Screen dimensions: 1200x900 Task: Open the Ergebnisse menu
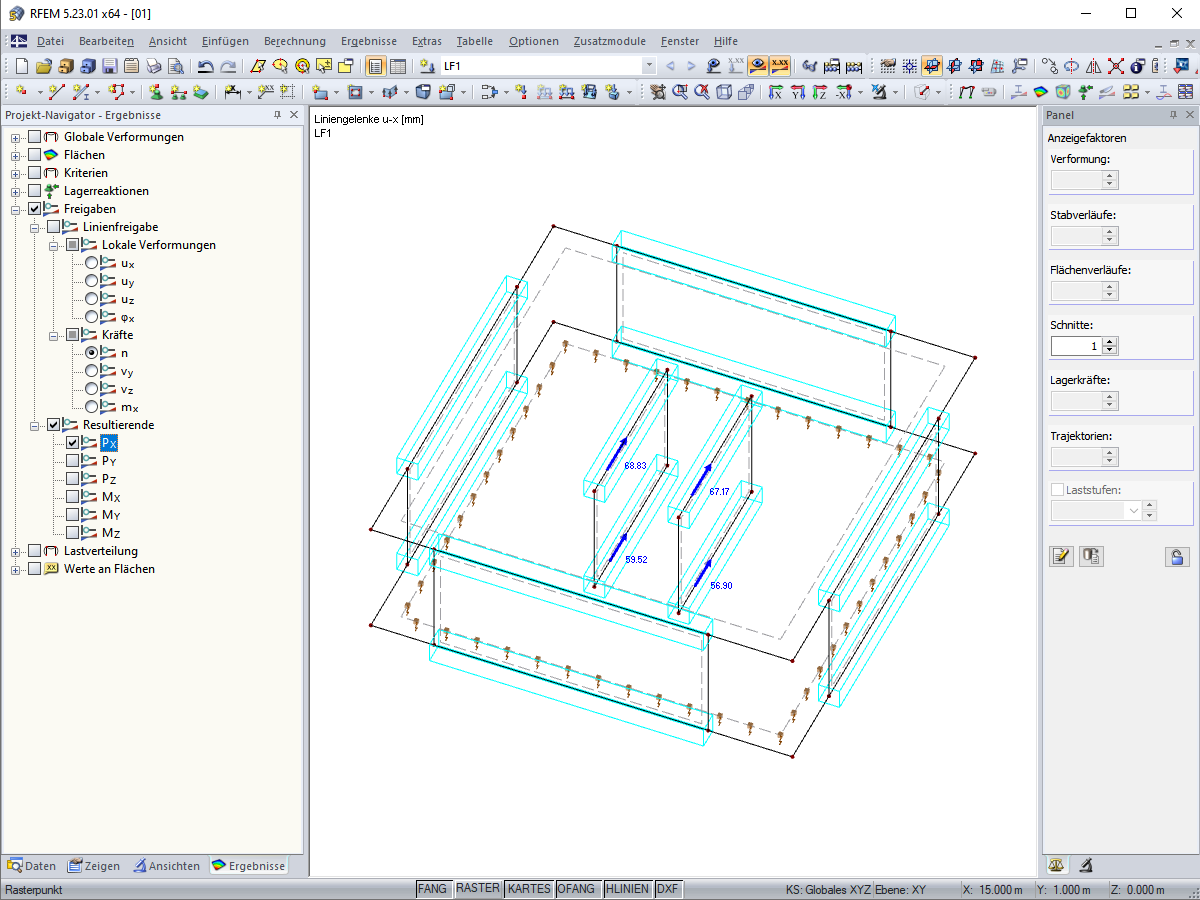click(x=369, y=41)
